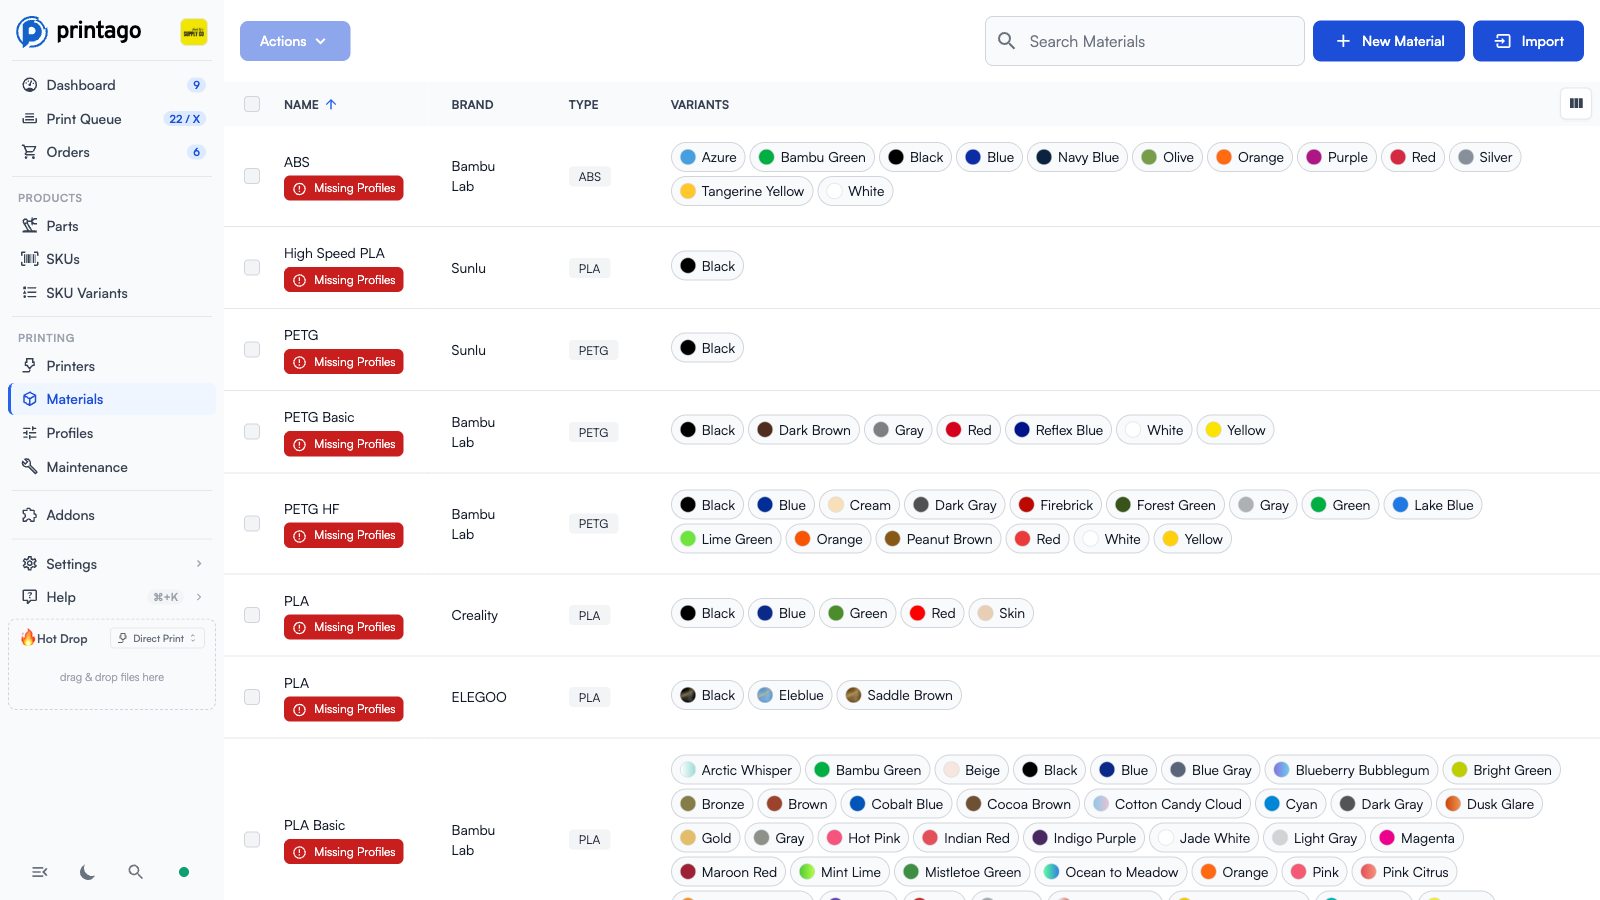Click the Addons puzzle icon
1600x900 pixels.
click(30, 515)
